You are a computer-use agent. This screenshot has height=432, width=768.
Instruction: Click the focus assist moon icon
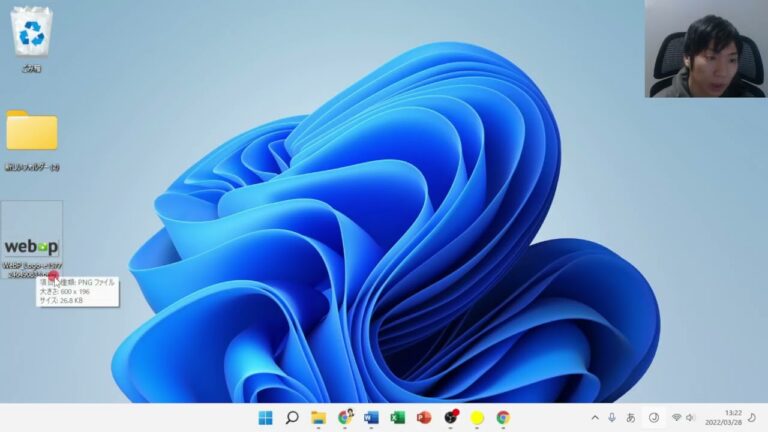[752, 418]
